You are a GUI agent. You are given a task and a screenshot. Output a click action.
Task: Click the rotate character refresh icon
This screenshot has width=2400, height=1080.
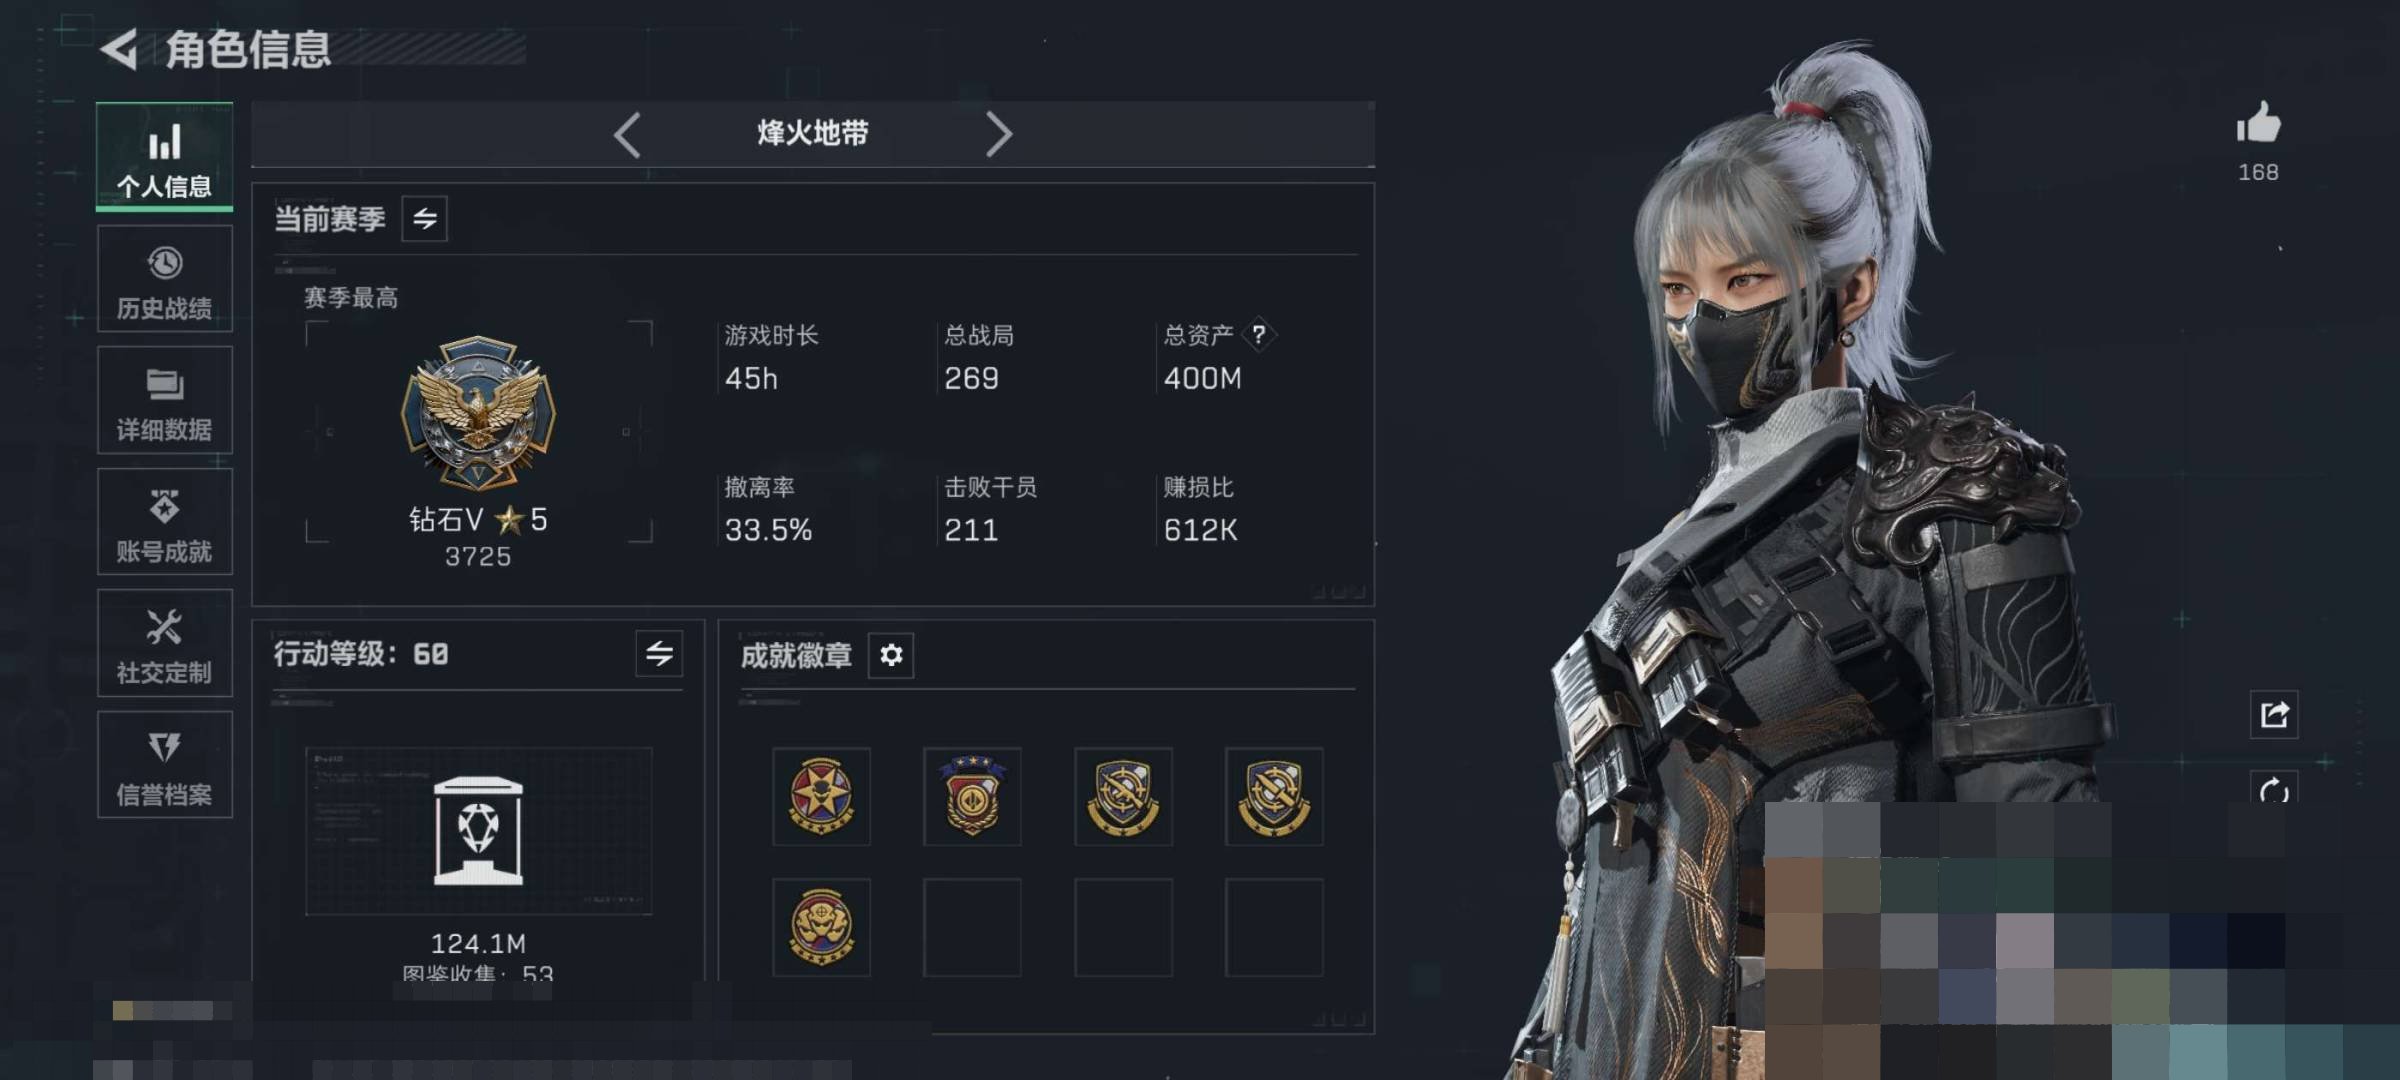click(2274, 790)
